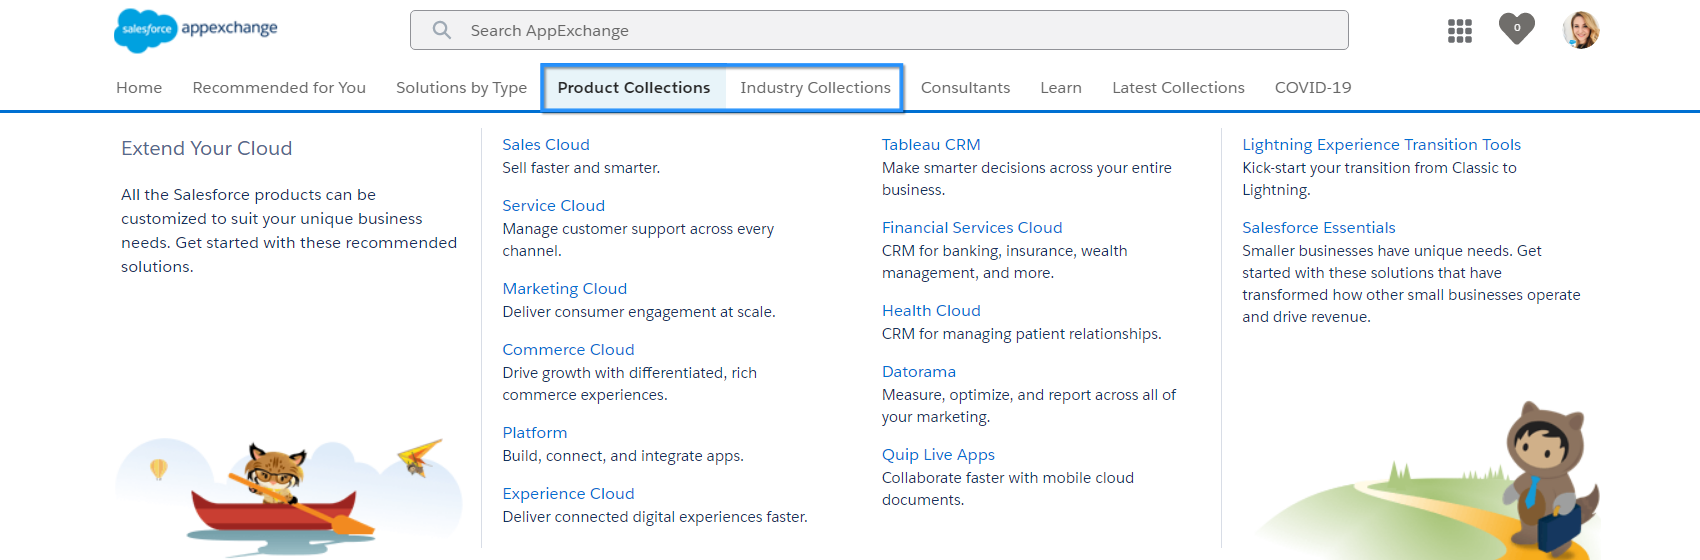The height and width of the screenshot is (560, 1700).
Task: Open the Commerce Cloud collection
Action: pos(568,350)
